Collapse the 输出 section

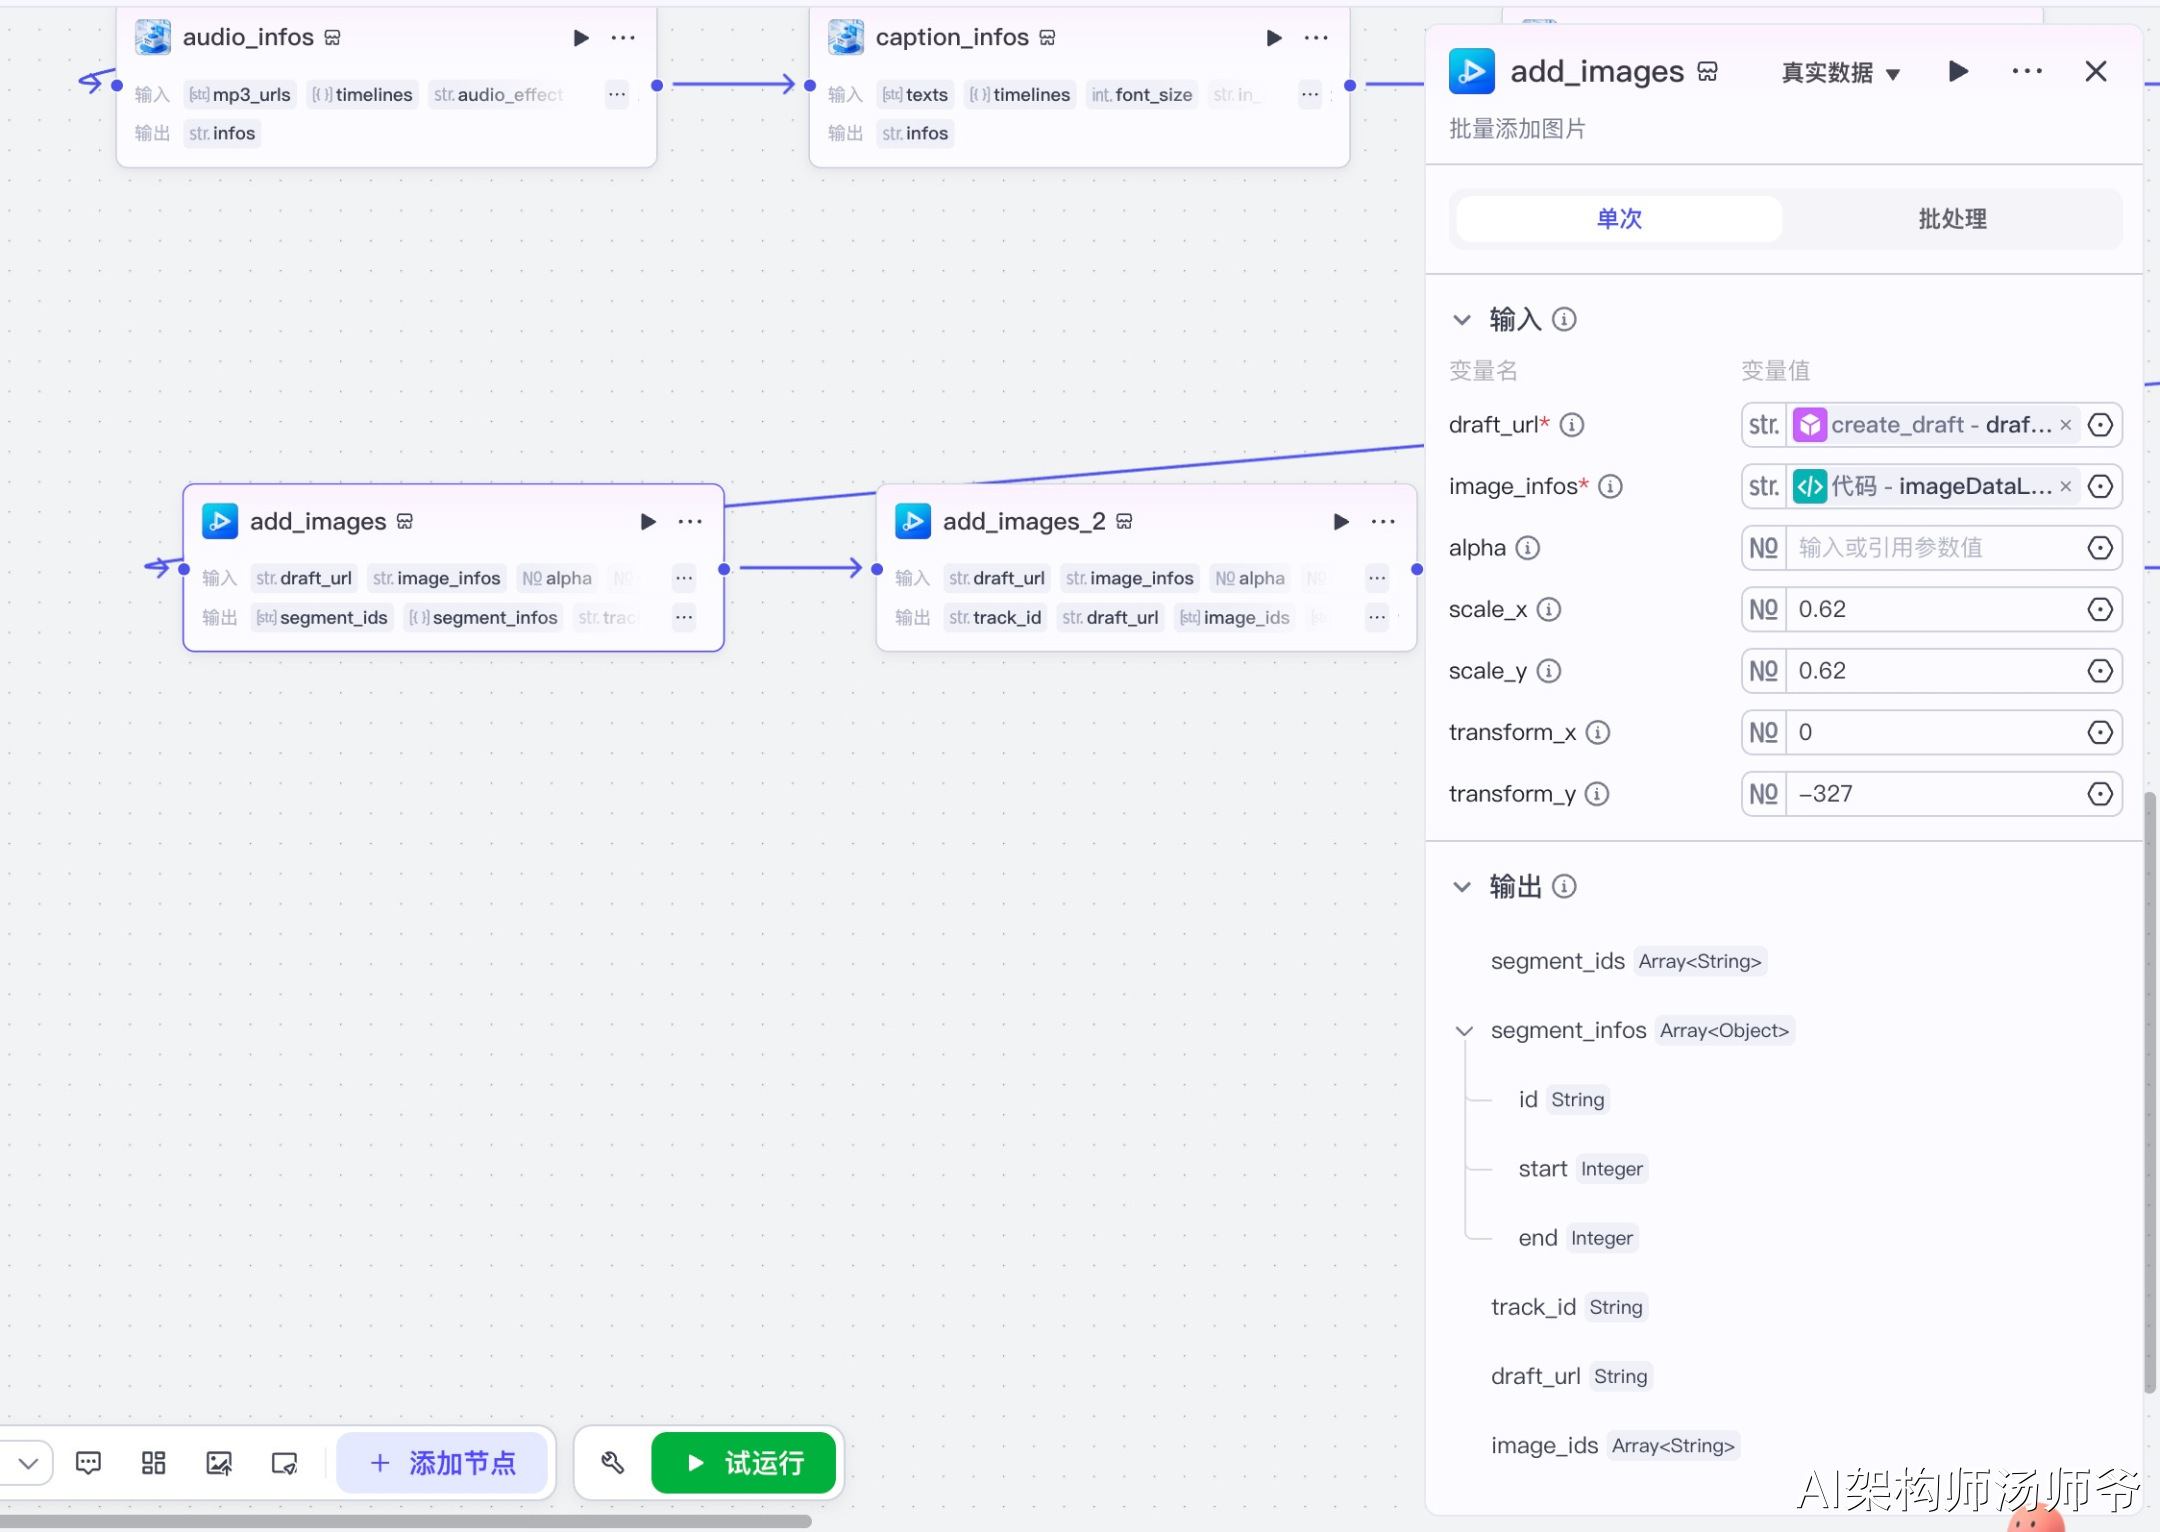pos(1462,887)
